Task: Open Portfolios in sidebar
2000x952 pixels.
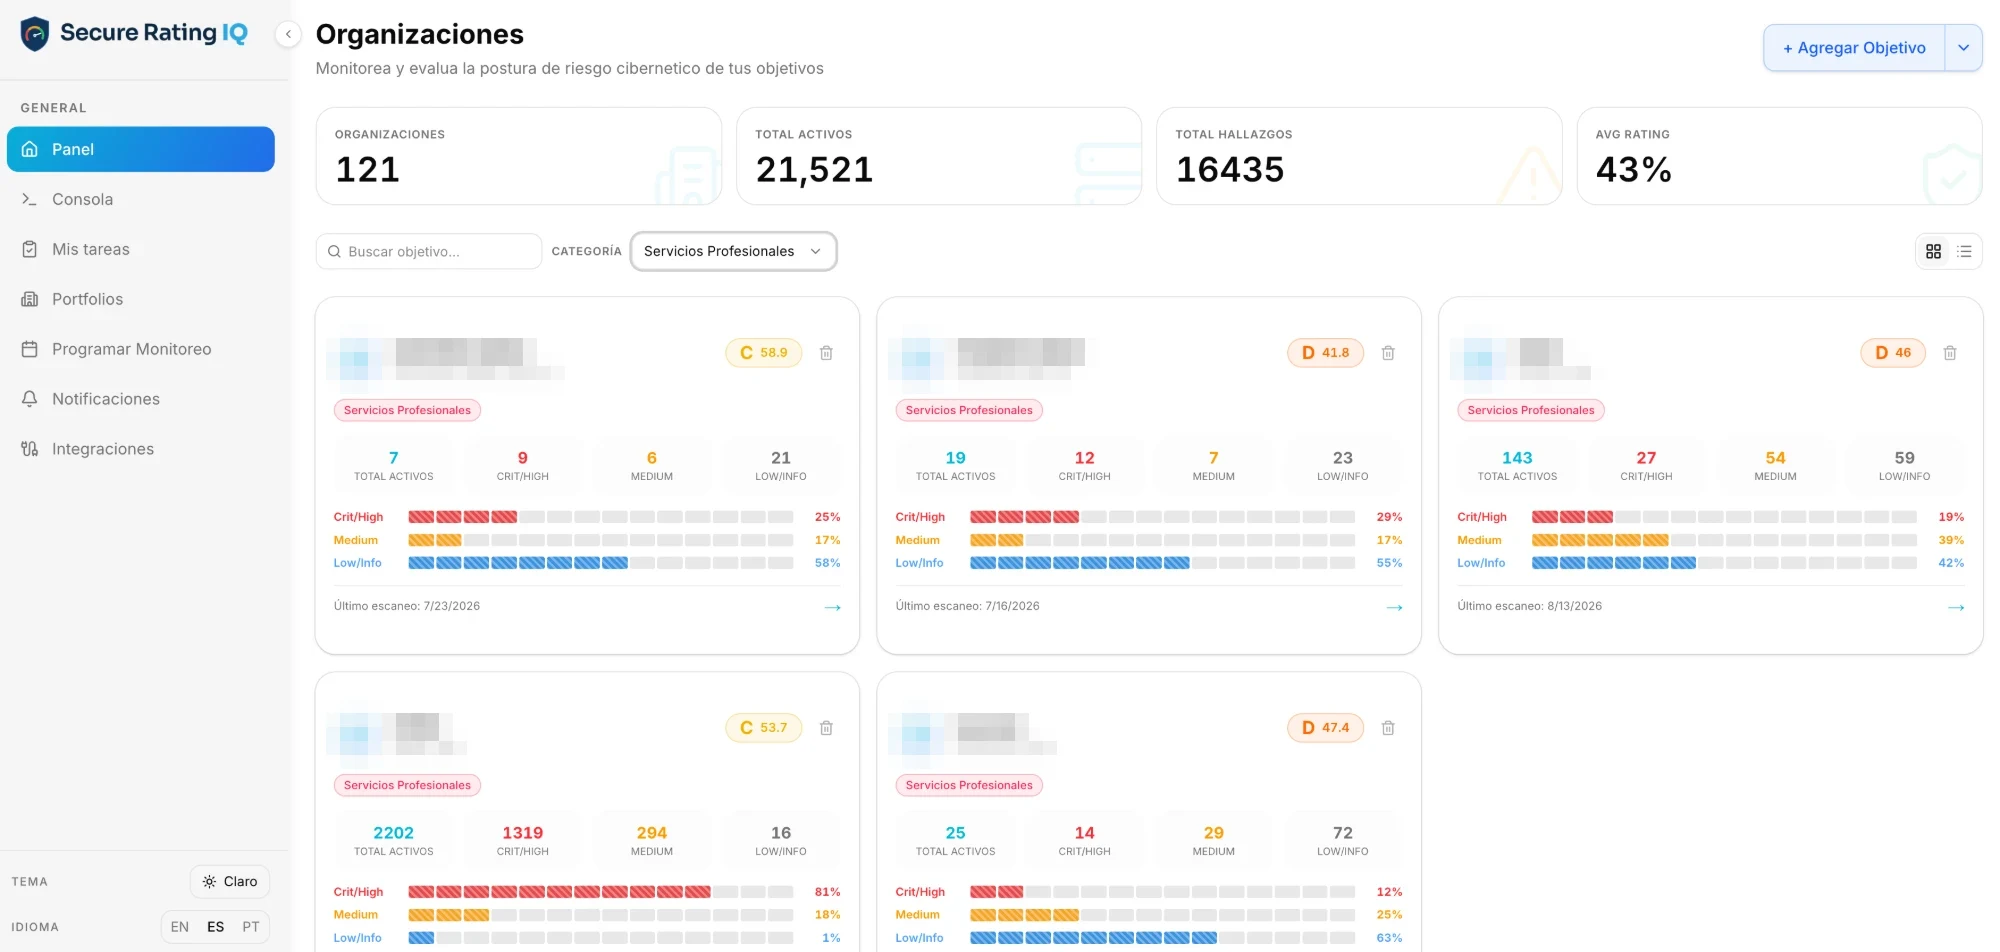Action: [141, 299]
